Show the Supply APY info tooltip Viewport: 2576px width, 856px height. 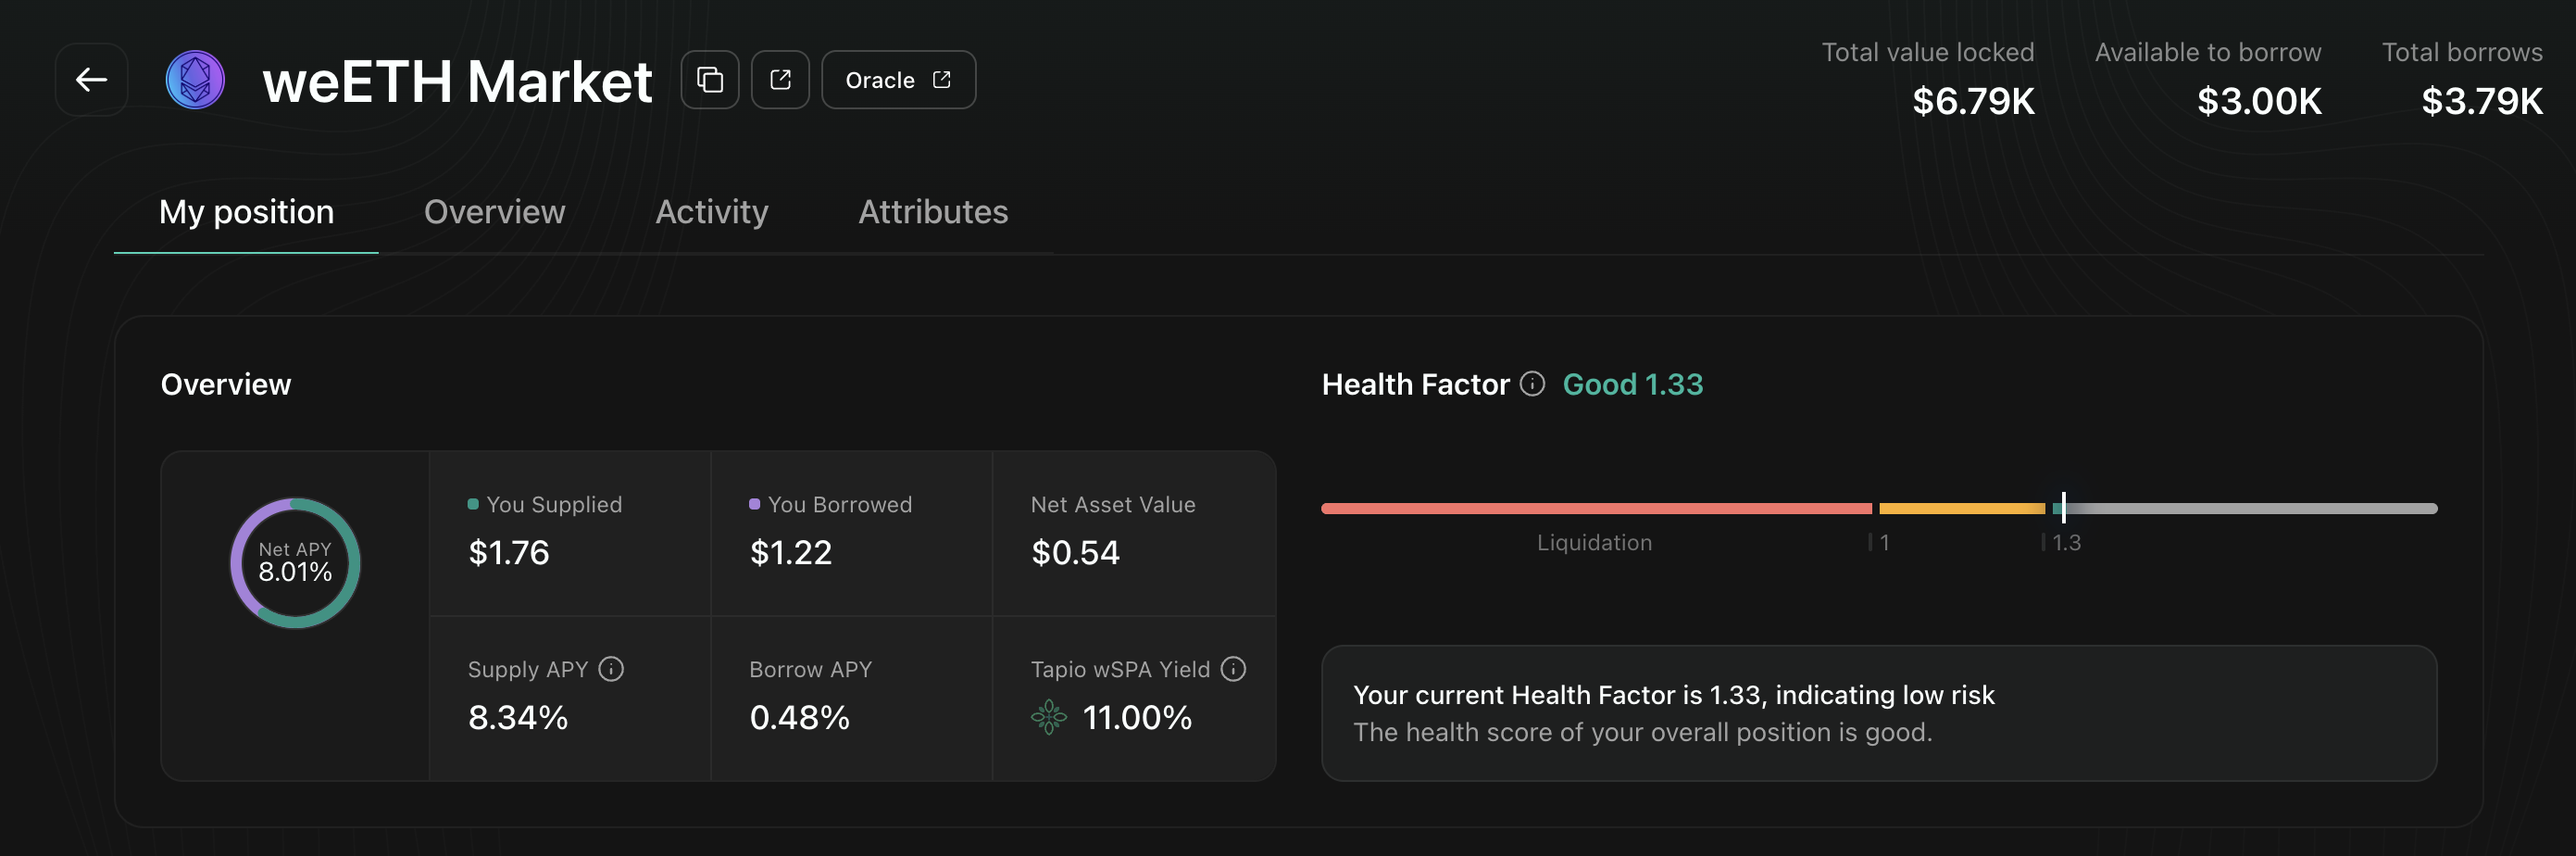(x=611, y=669)
